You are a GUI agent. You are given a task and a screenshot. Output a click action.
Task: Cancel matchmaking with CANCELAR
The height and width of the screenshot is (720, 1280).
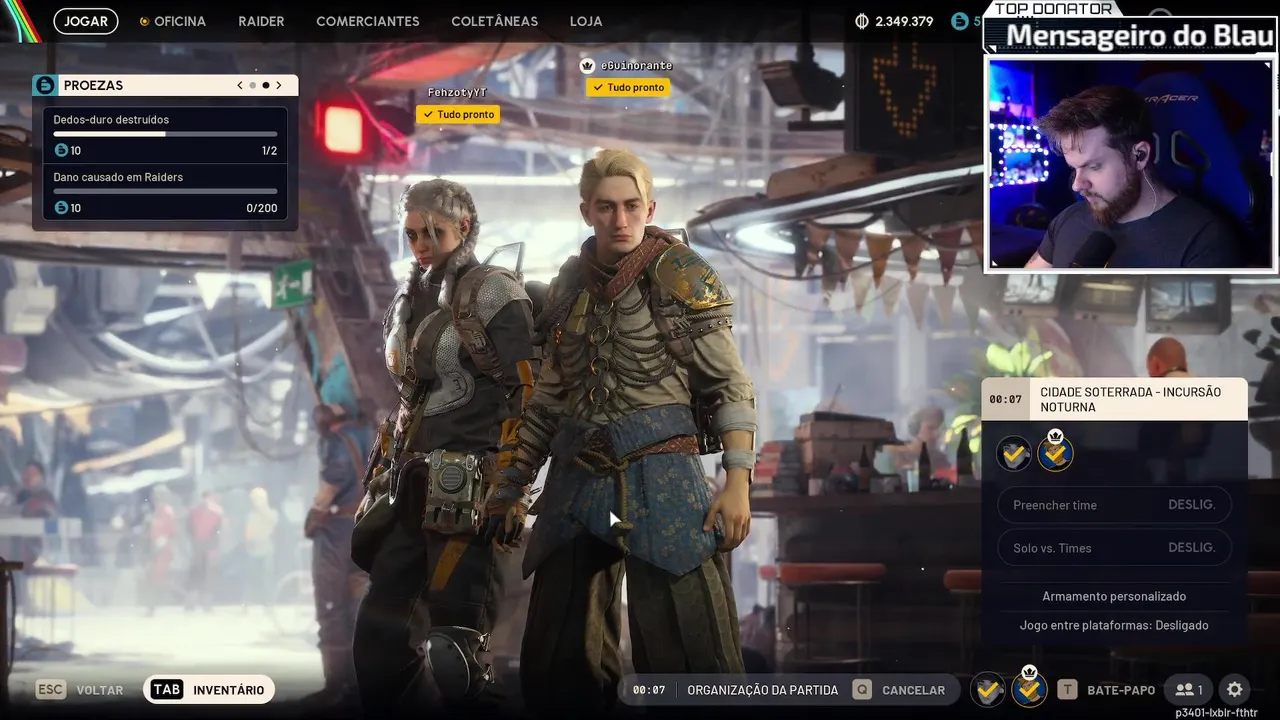[x=899, y=690]
